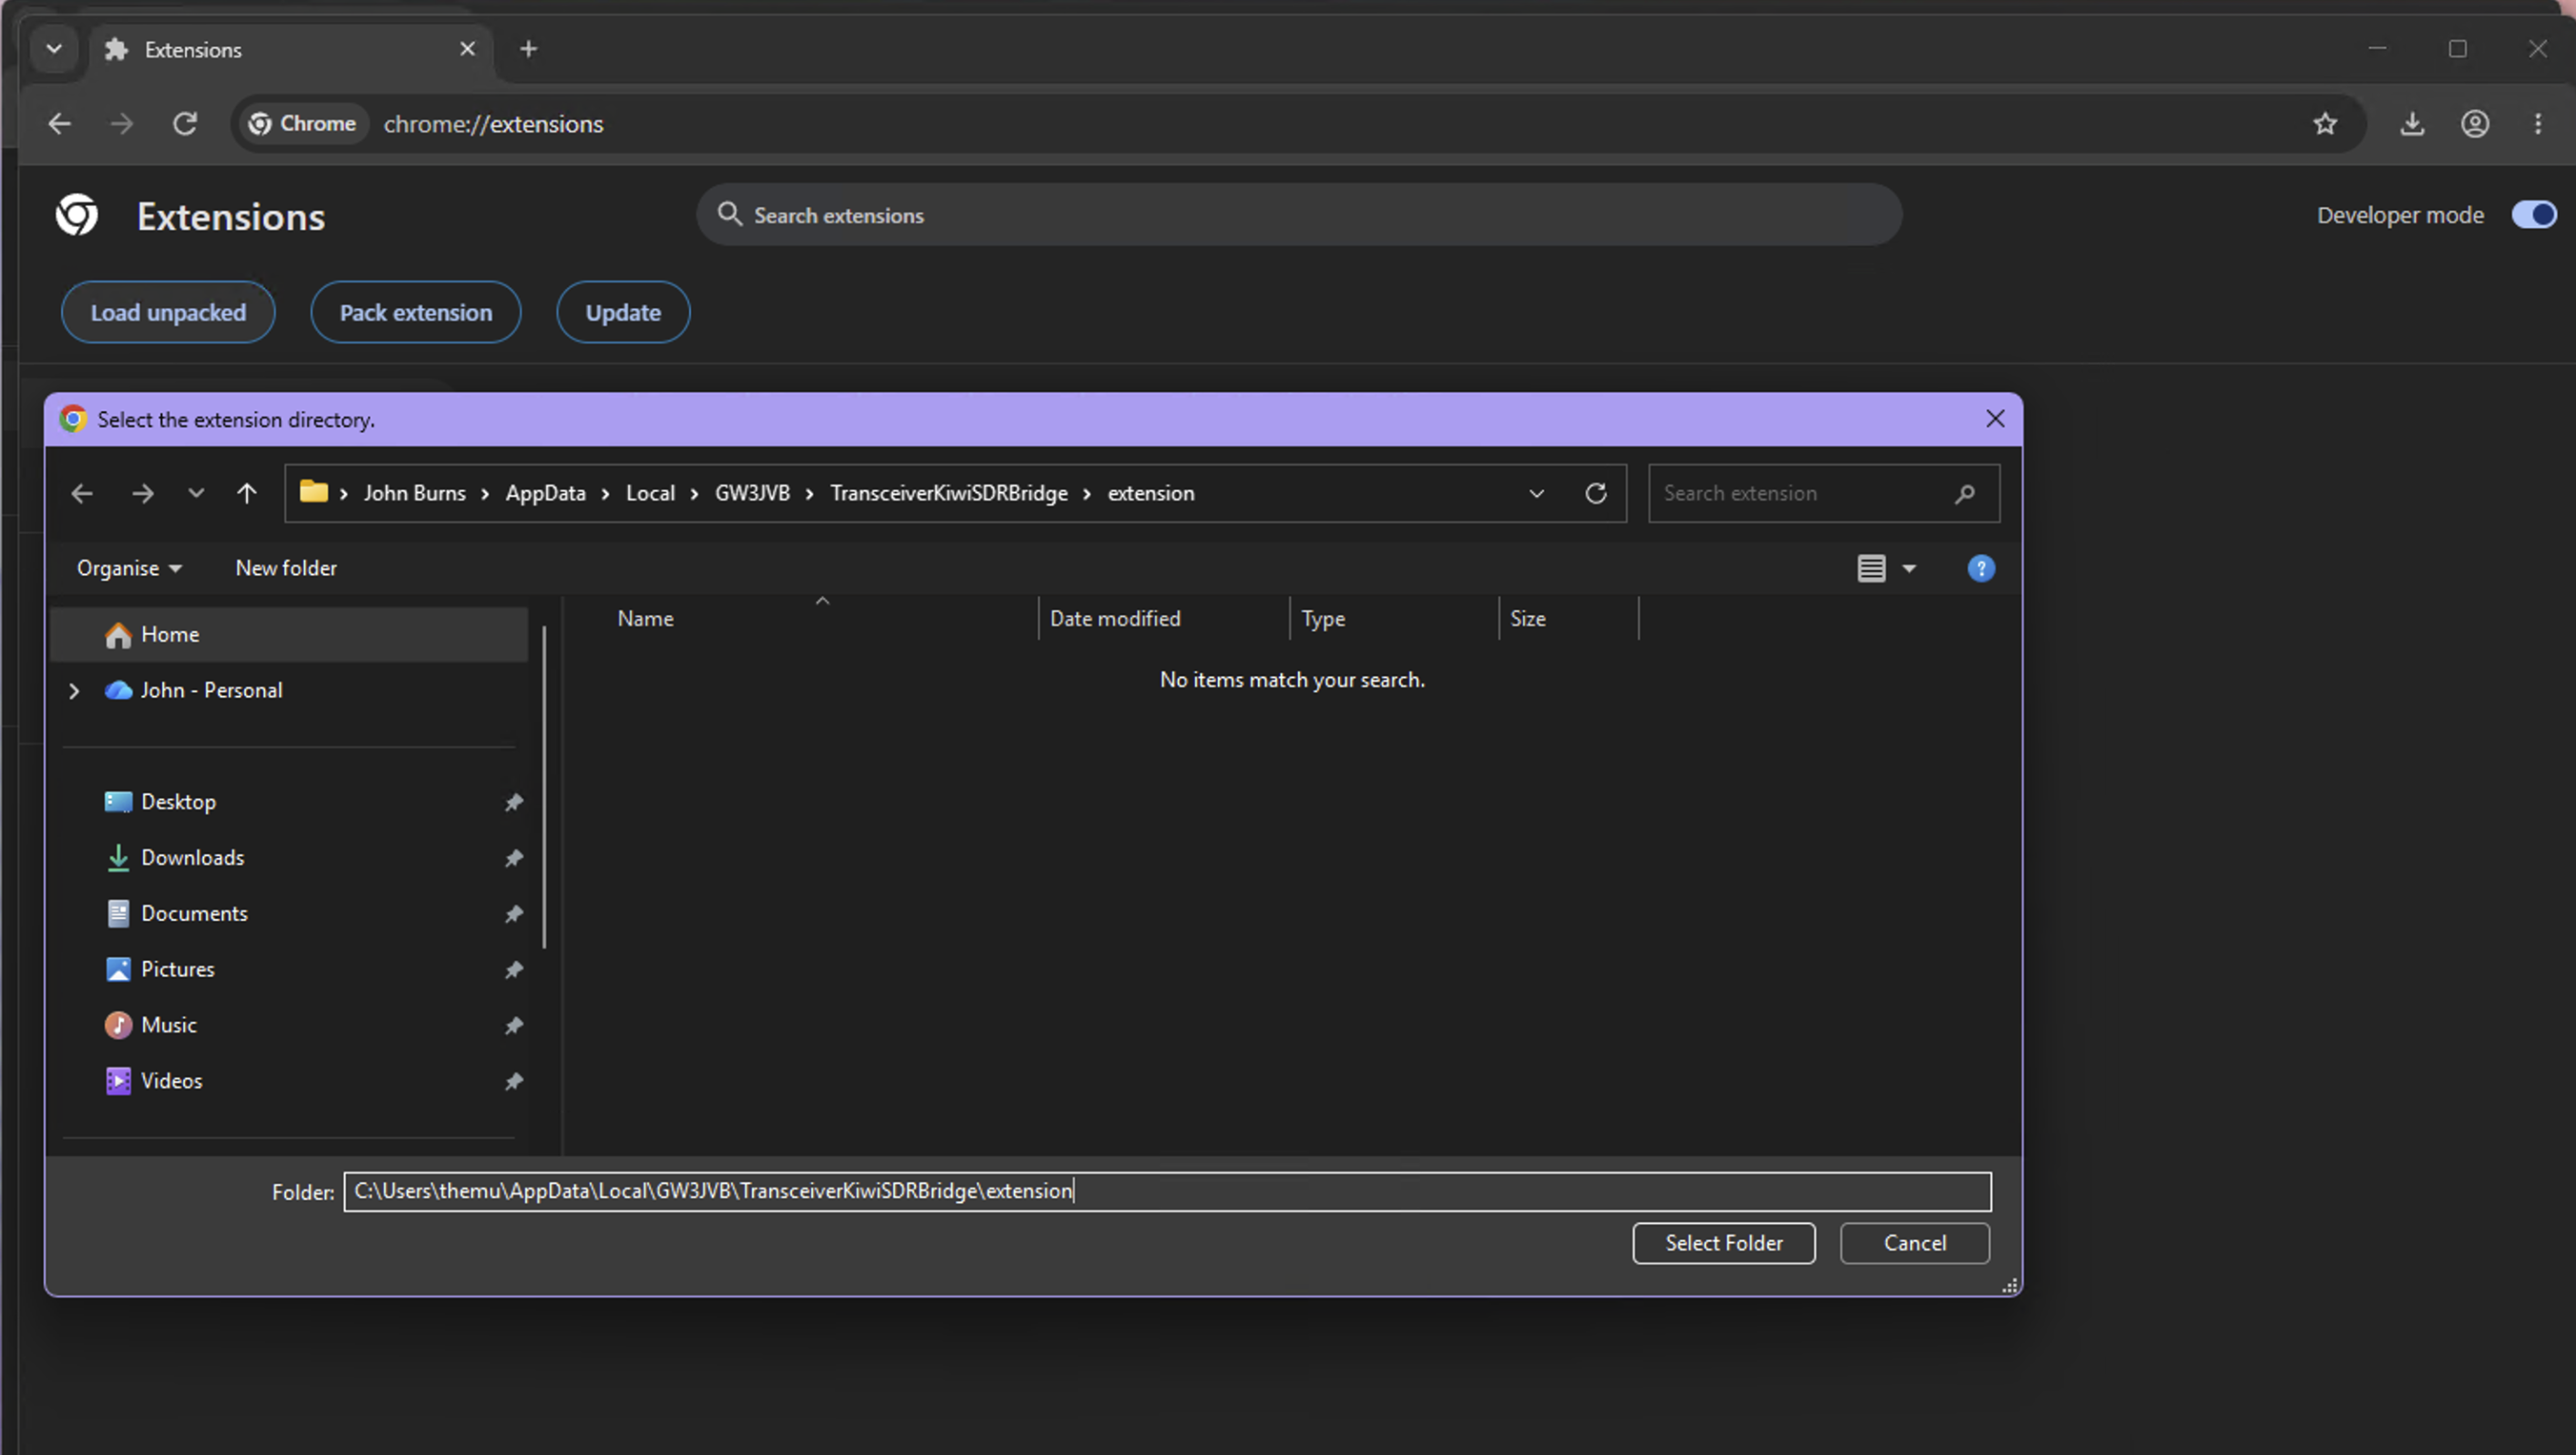The width and height of the screenshot is (2576, 1455).
Task: Click the folder icon in breadcrumb bar
Action: click(314, 492)
